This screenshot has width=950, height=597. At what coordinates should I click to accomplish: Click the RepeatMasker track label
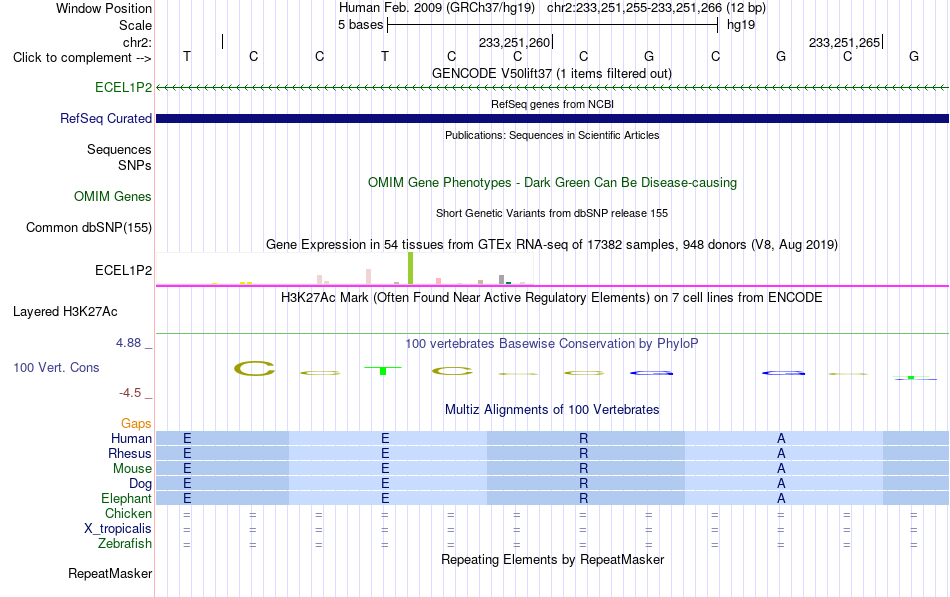pos(110,573)
